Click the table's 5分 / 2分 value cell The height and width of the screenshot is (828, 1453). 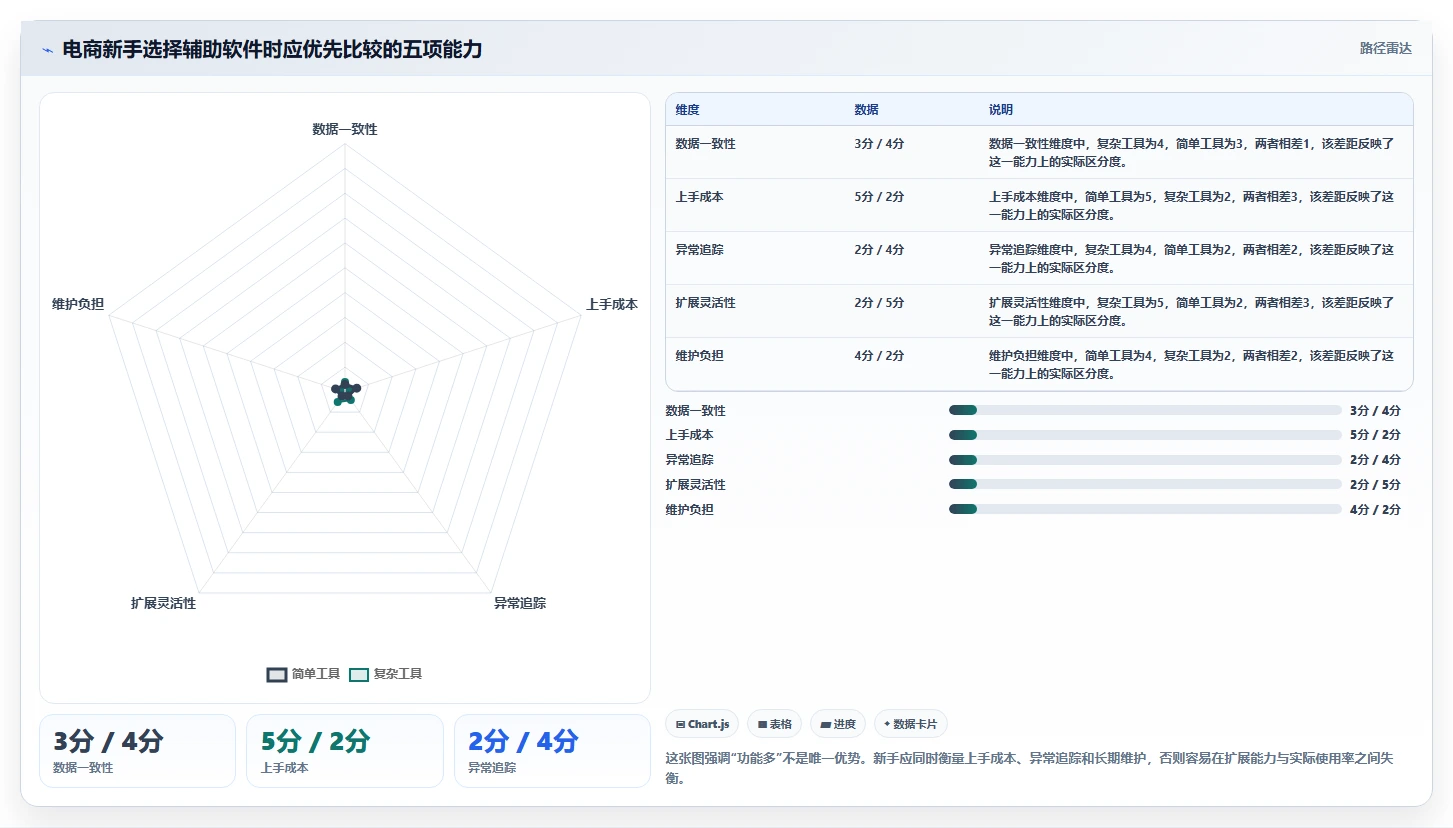click(879, 197)
